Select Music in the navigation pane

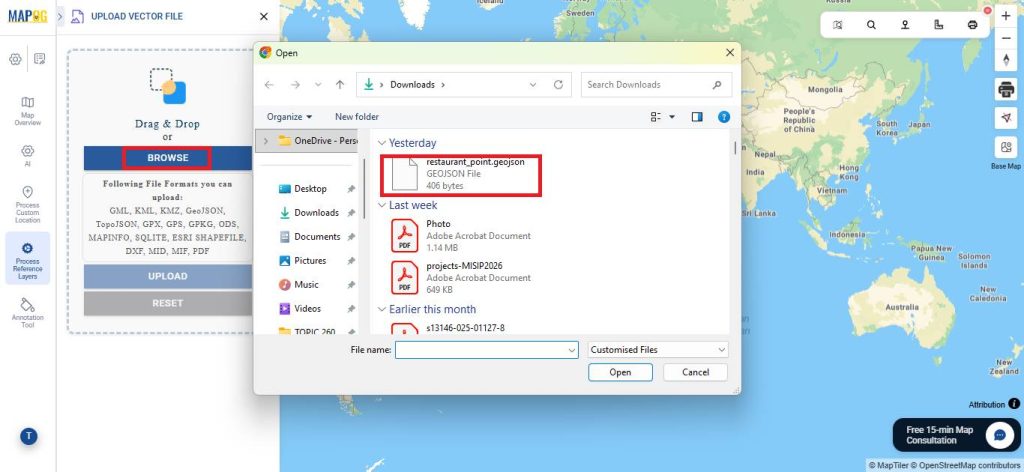pyautogui.click(x=306, y=285)
